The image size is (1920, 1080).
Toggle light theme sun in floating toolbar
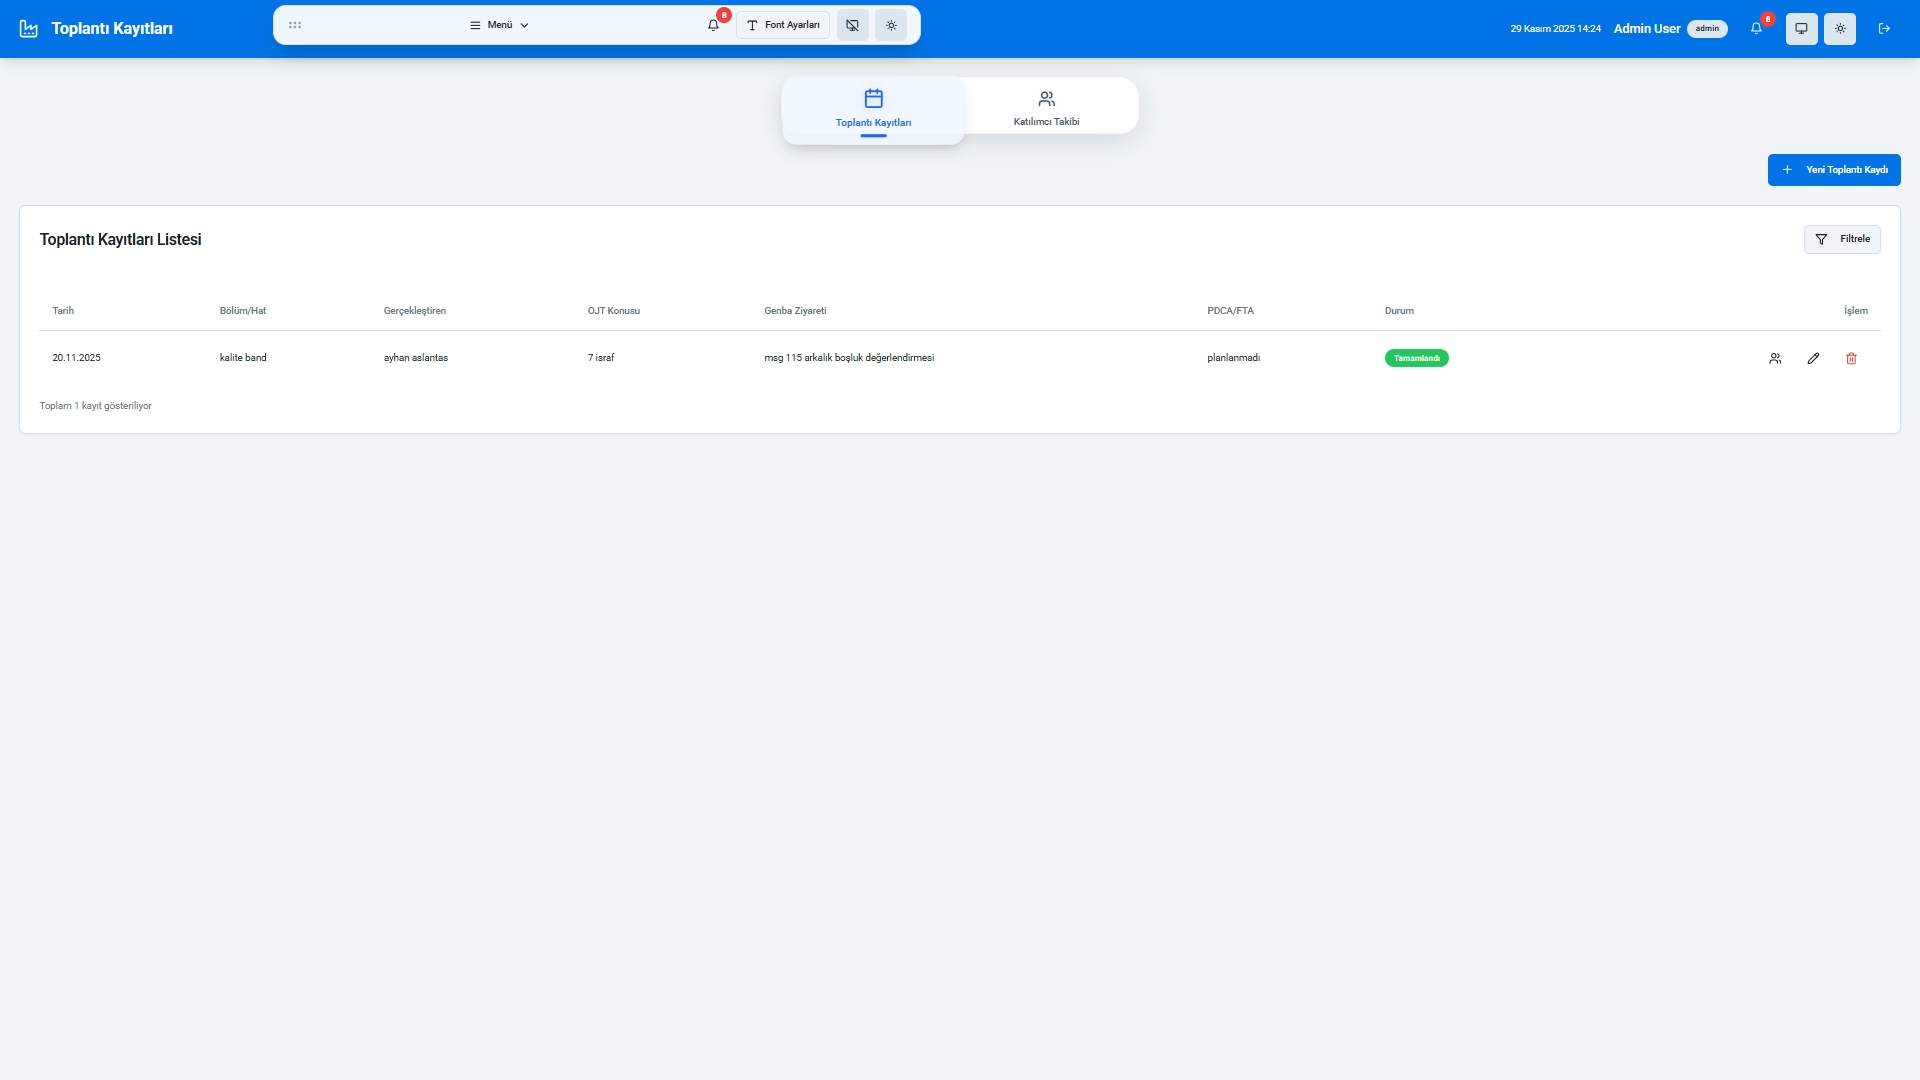click(891, 25)
